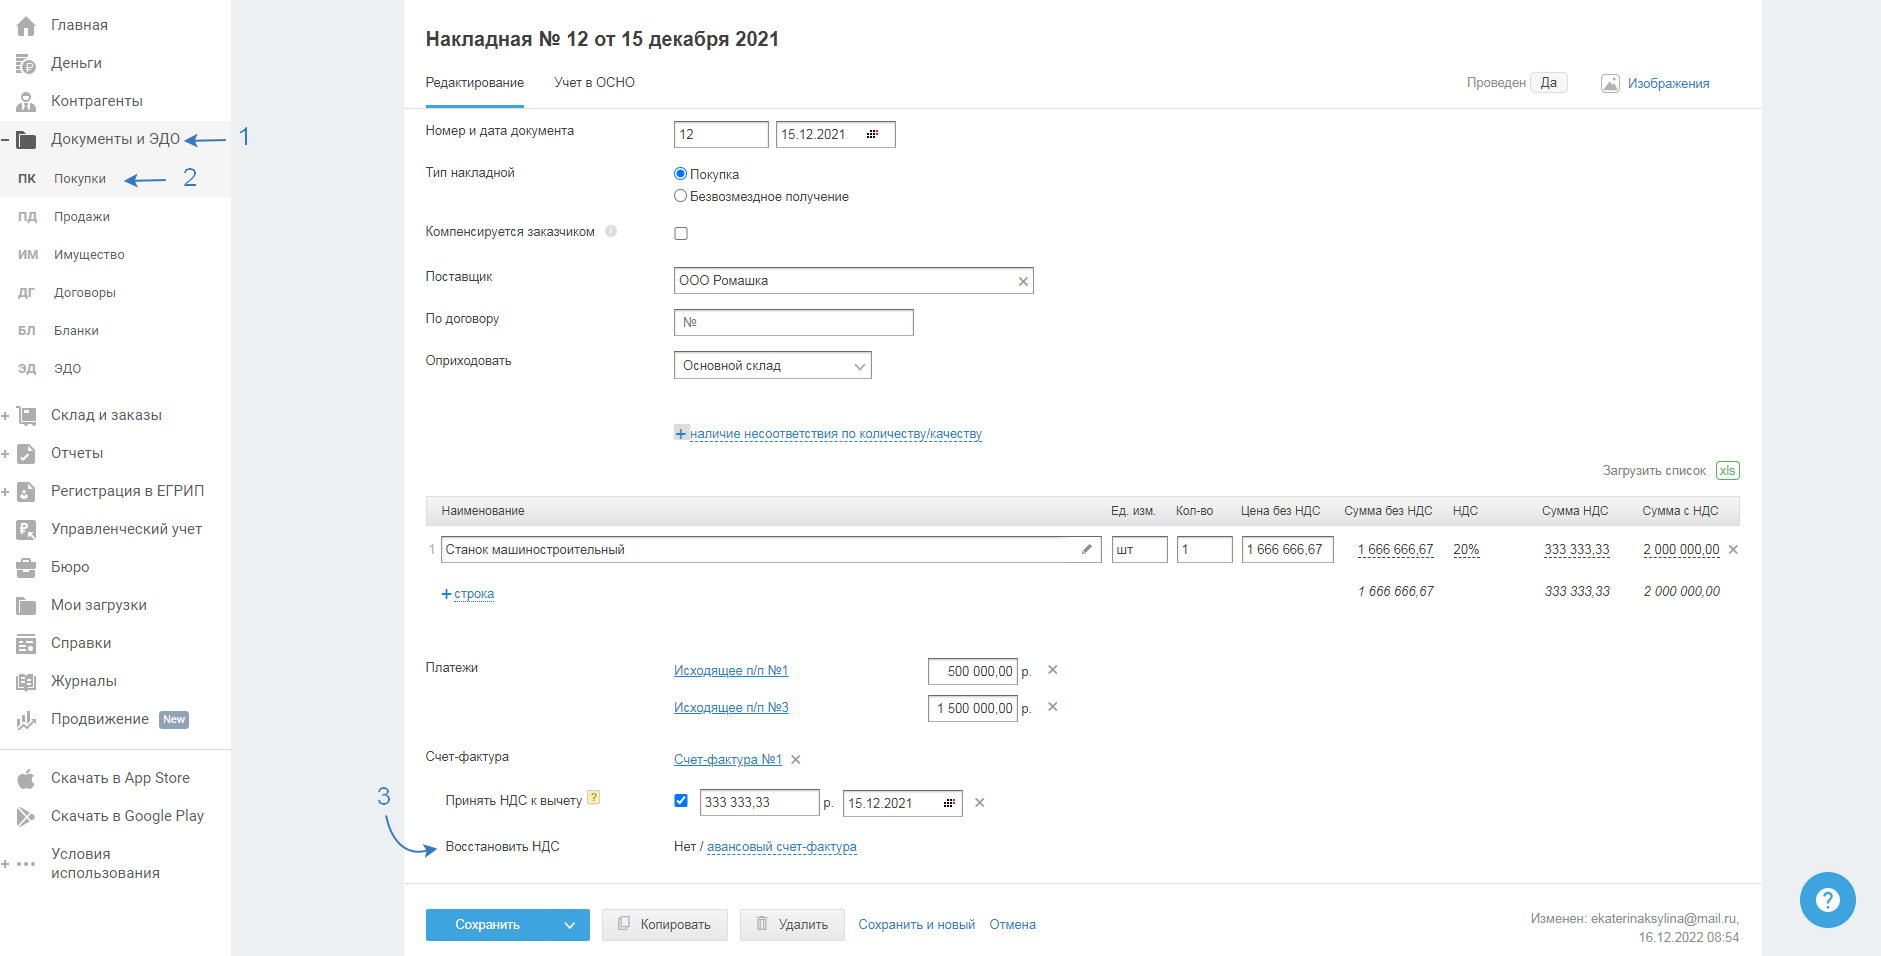1881x956 pixels.
Task: Click the App Store apple icon
Action: pos(26,779)
